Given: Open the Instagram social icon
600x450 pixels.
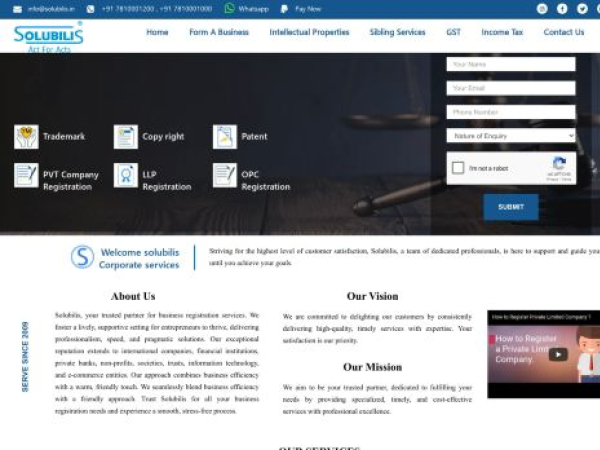Looking at the screenshot, I should 542,8.
